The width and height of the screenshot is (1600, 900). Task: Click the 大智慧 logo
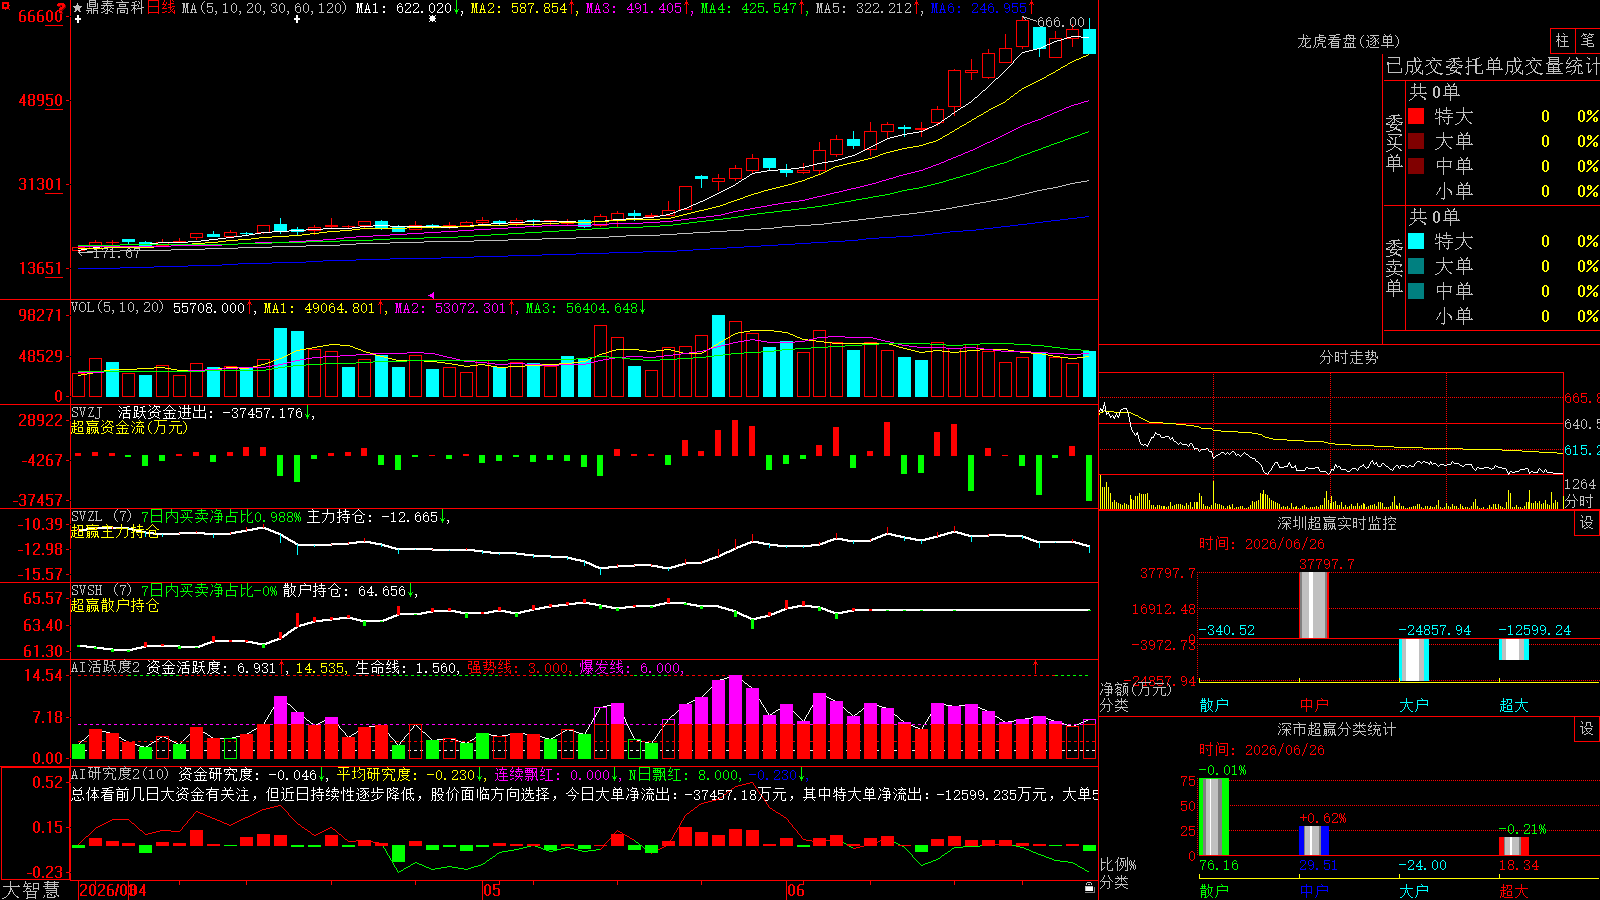(31, 890)
